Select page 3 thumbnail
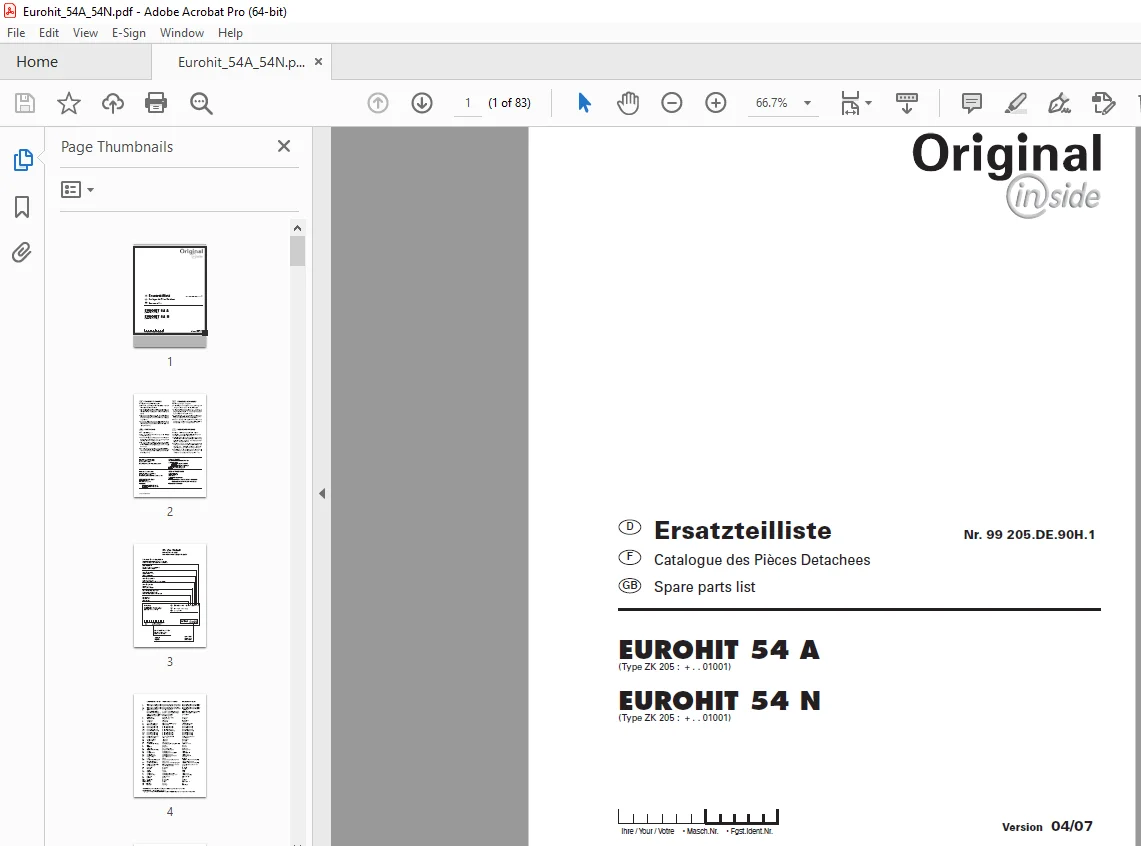The image size is (1141, 846). 170,596
